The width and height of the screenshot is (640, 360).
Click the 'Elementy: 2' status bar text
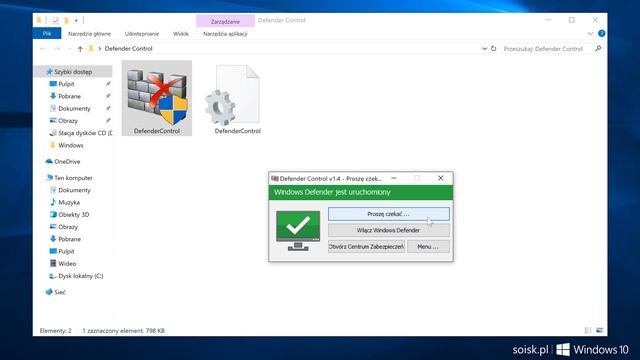[x=56, y=331]
